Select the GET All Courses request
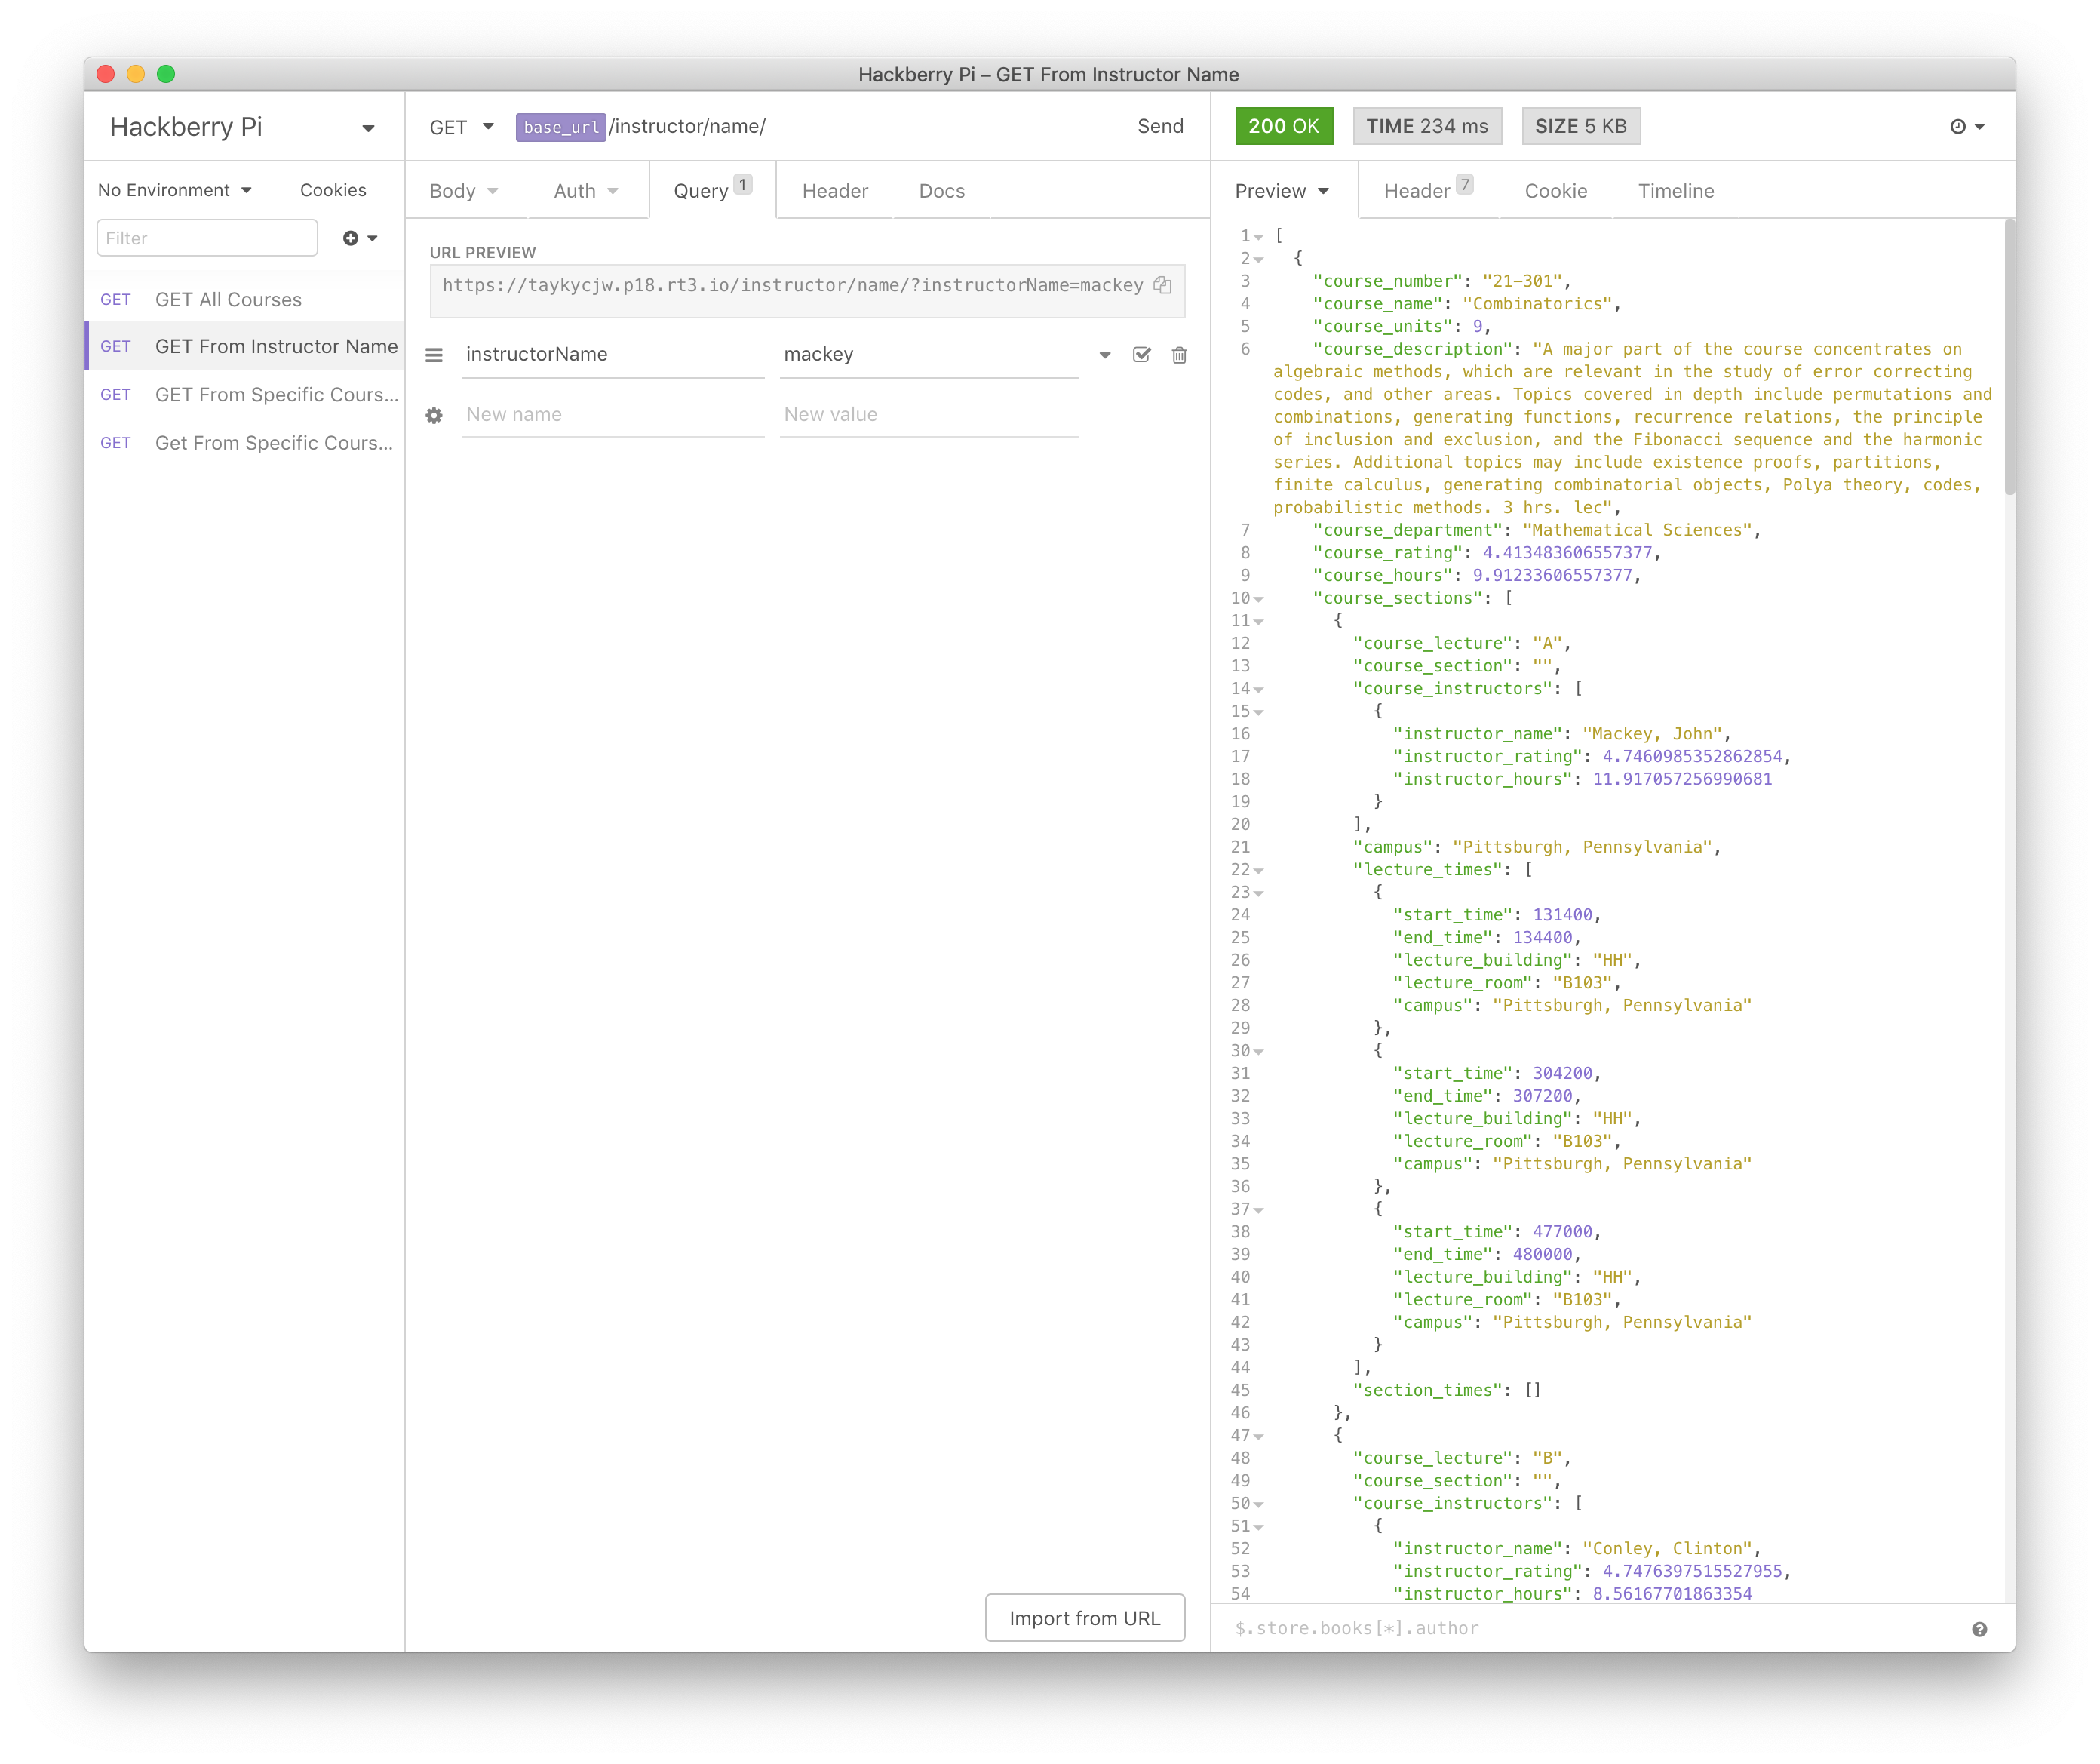Screen dimensions: 2100x1764 point(228,300)
